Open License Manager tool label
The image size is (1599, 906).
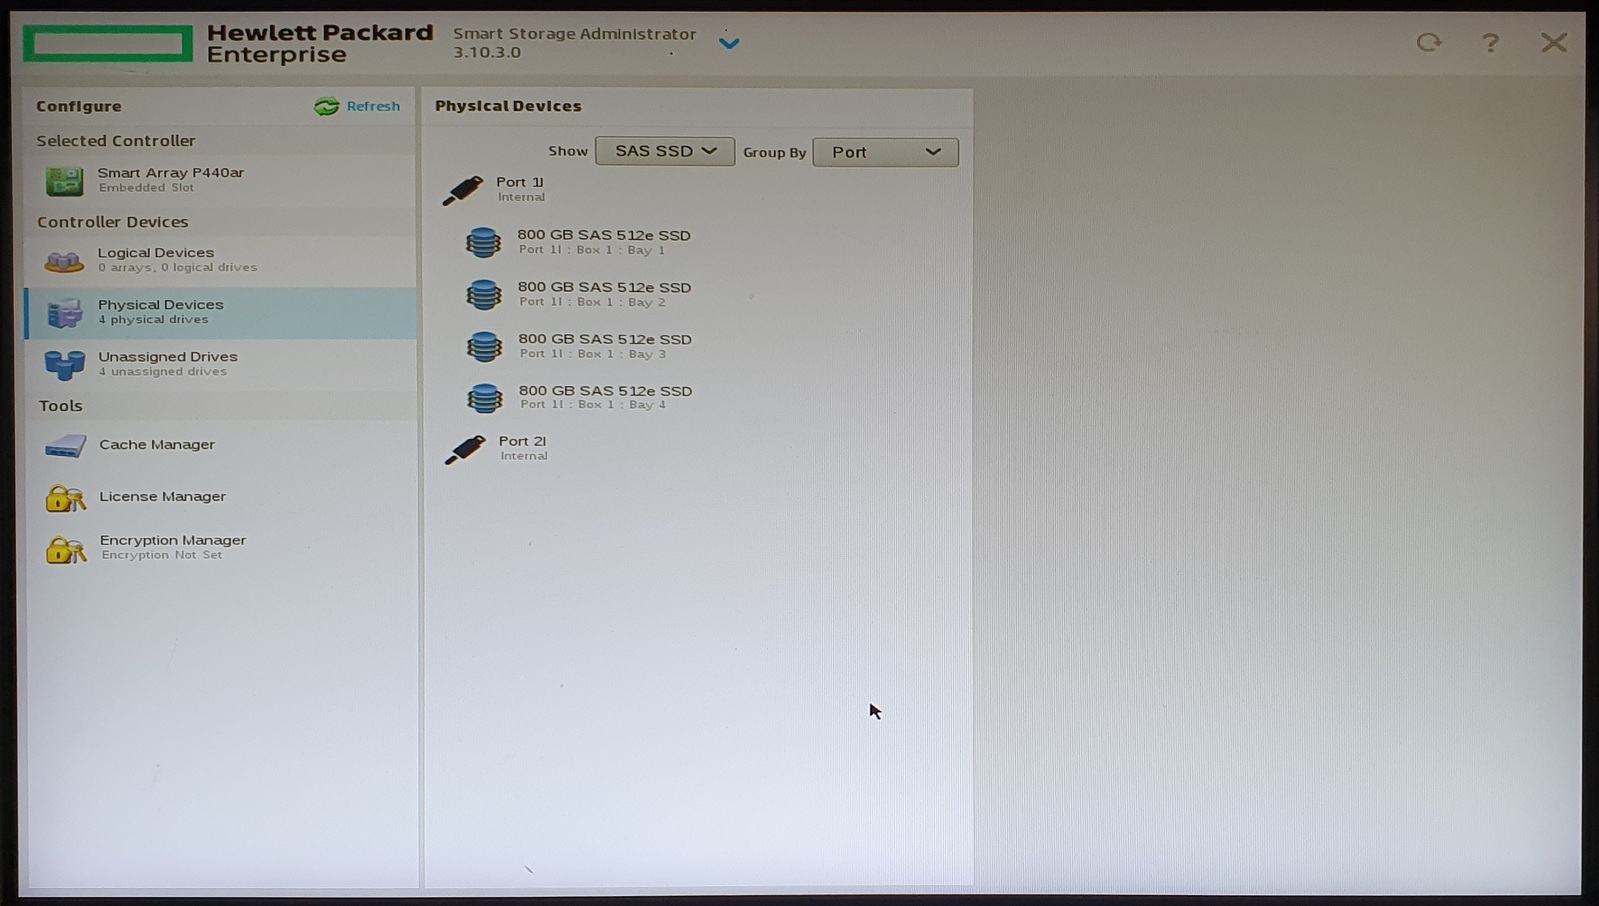click(x=162, y=497)
